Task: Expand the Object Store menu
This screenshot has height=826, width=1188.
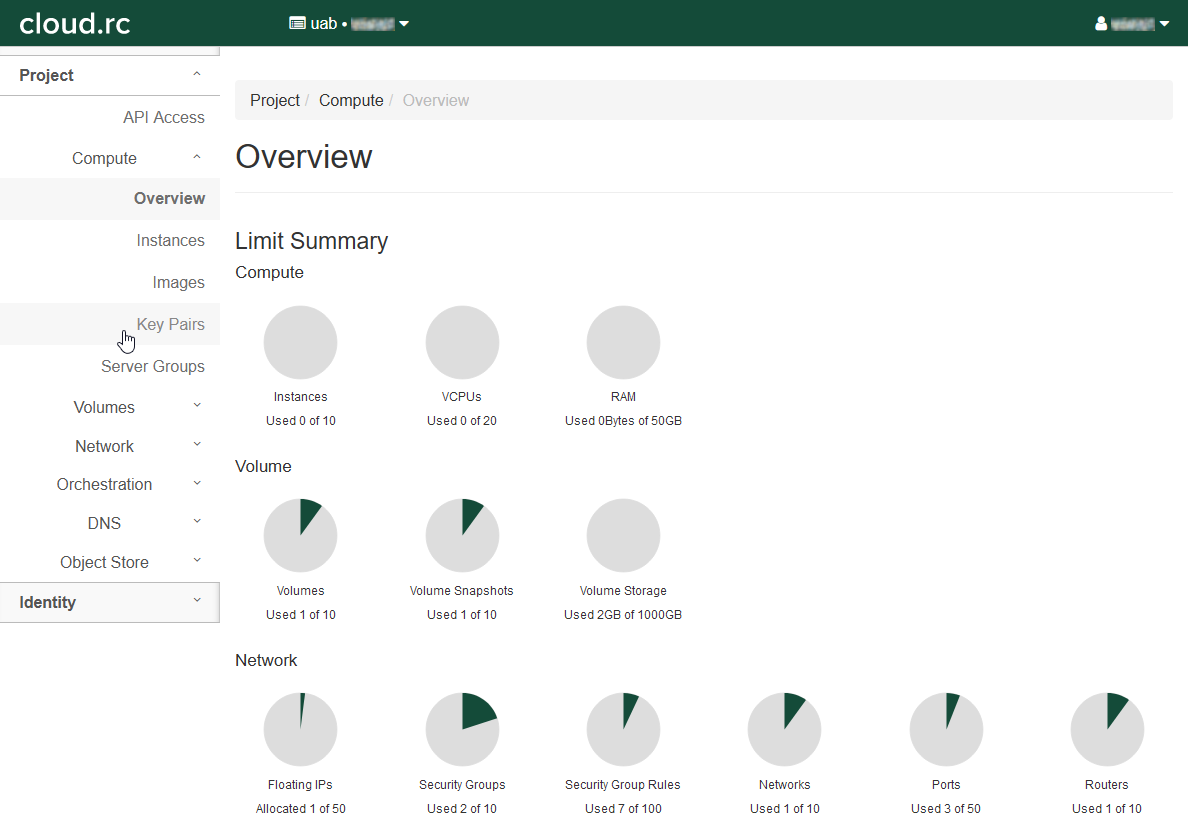Action: [x=105, y=563]
